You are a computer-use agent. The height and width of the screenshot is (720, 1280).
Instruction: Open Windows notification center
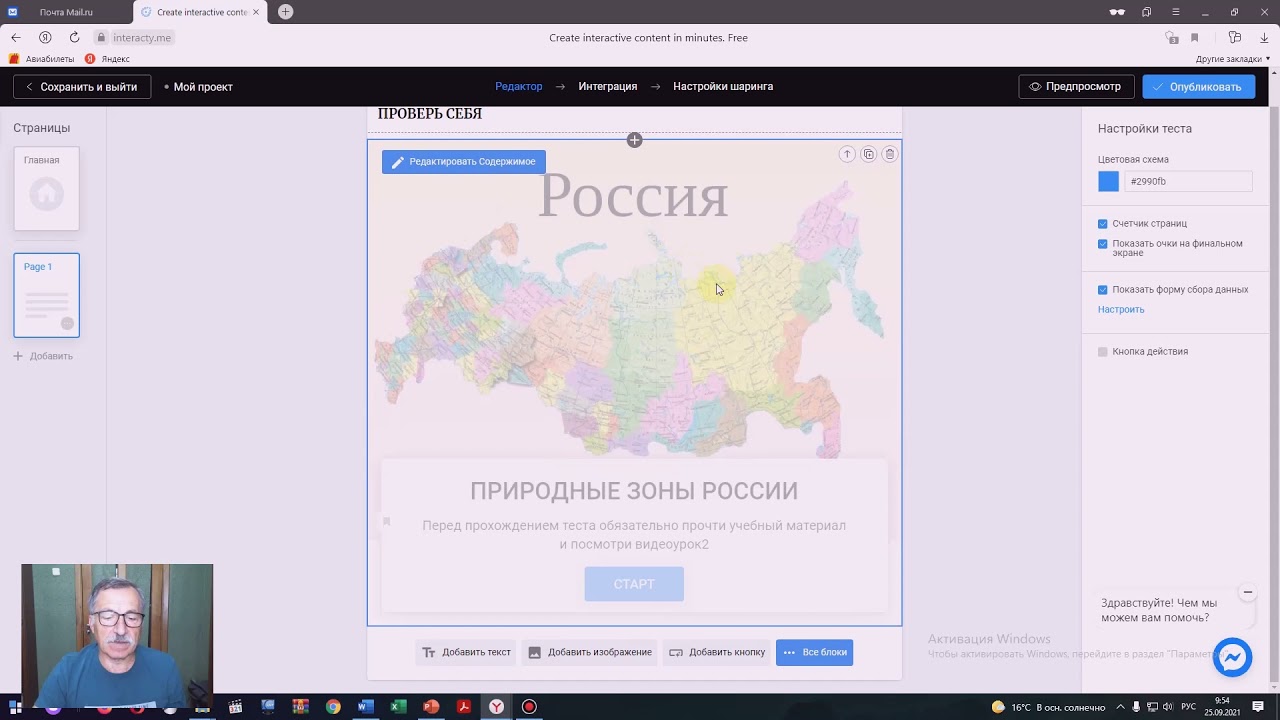[x=1258, y=707]
